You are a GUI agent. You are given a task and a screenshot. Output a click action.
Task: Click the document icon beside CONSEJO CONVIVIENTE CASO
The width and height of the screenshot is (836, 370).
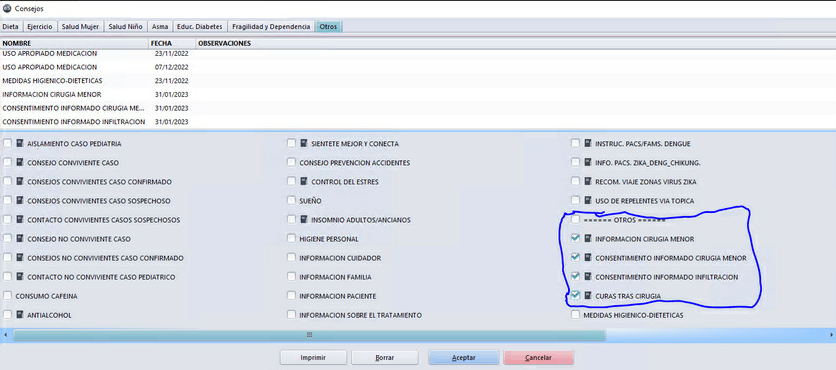20,163
